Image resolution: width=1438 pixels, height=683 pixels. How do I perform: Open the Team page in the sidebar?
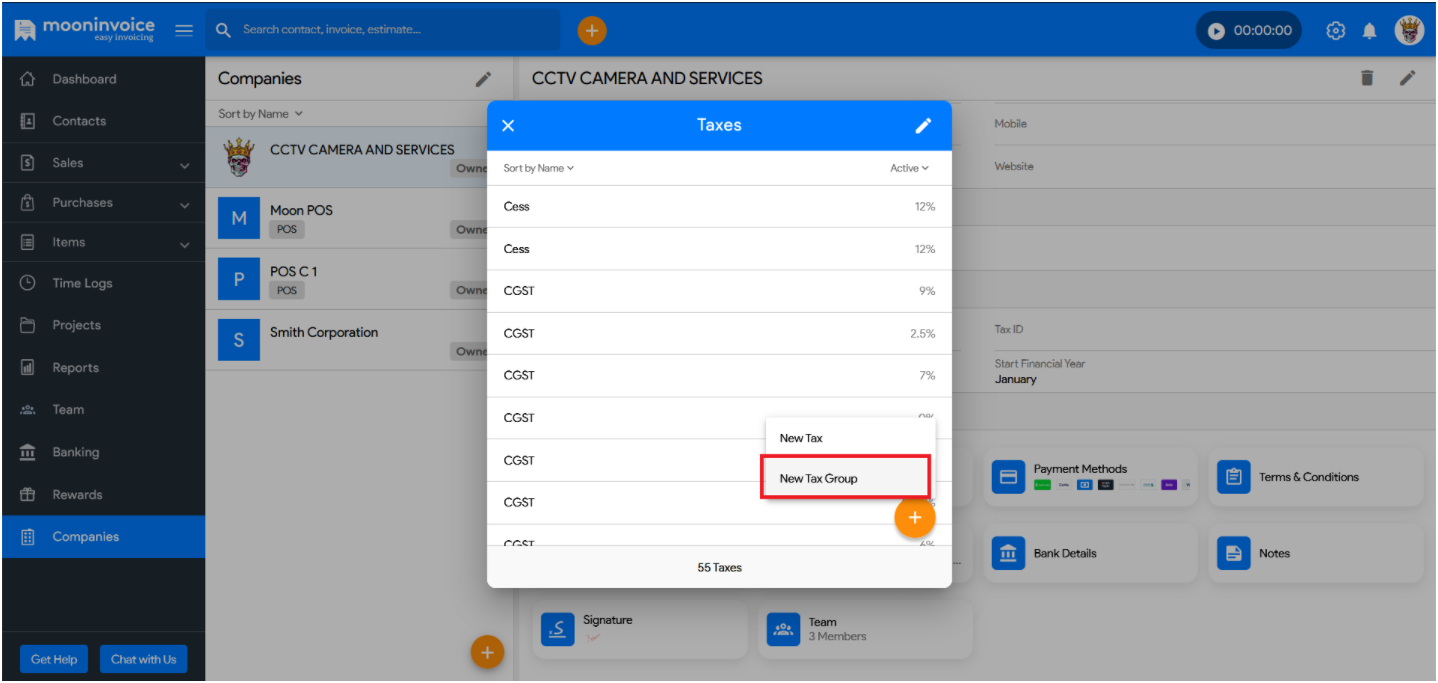(103, 410)
